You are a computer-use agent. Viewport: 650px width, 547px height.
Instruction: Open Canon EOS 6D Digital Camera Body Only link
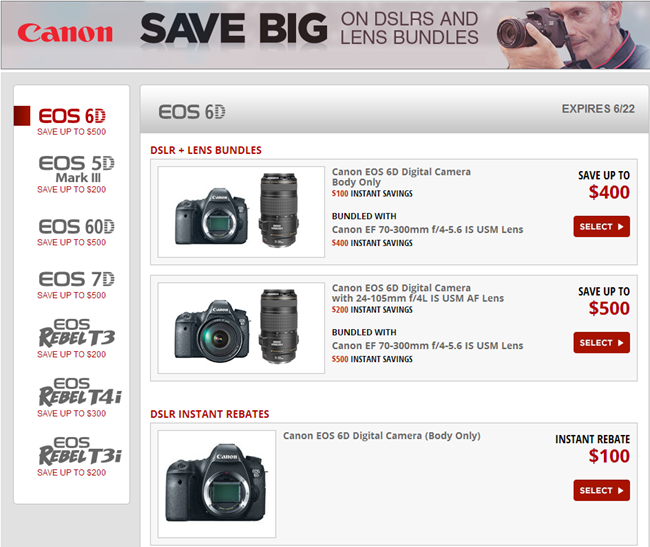click(401, 177)
